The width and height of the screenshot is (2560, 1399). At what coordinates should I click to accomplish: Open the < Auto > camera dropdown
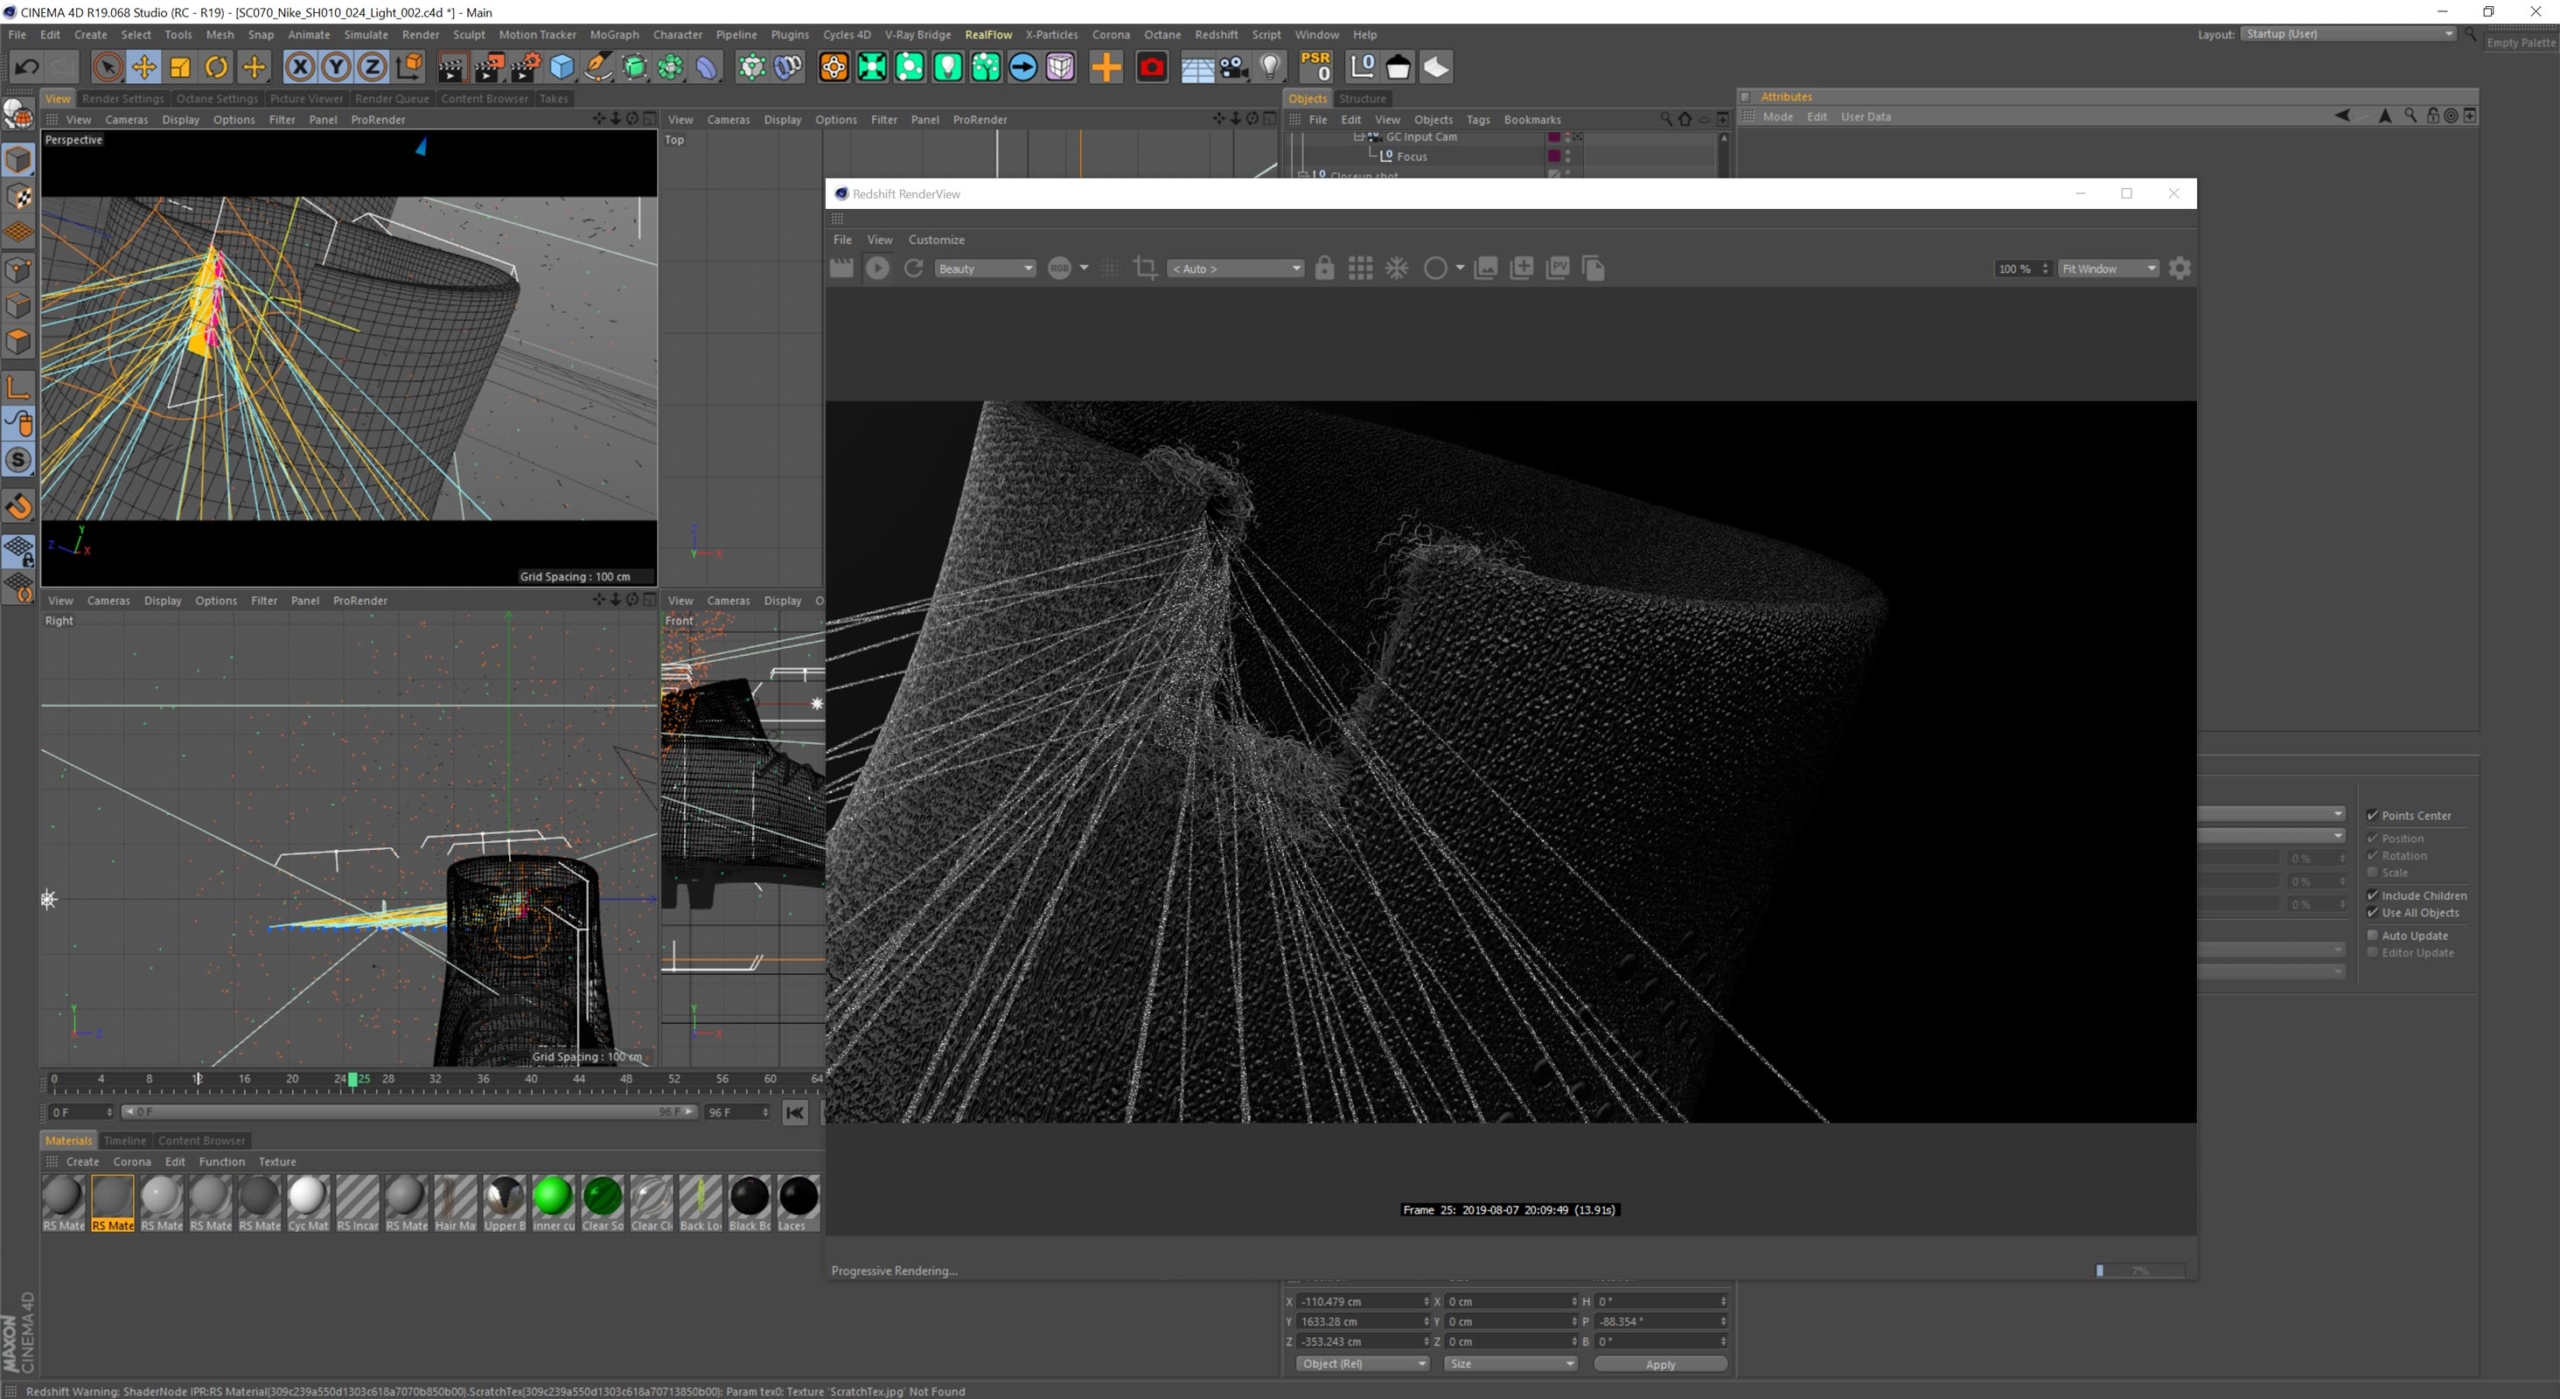pyautogui.click(x=1236, y=269)
